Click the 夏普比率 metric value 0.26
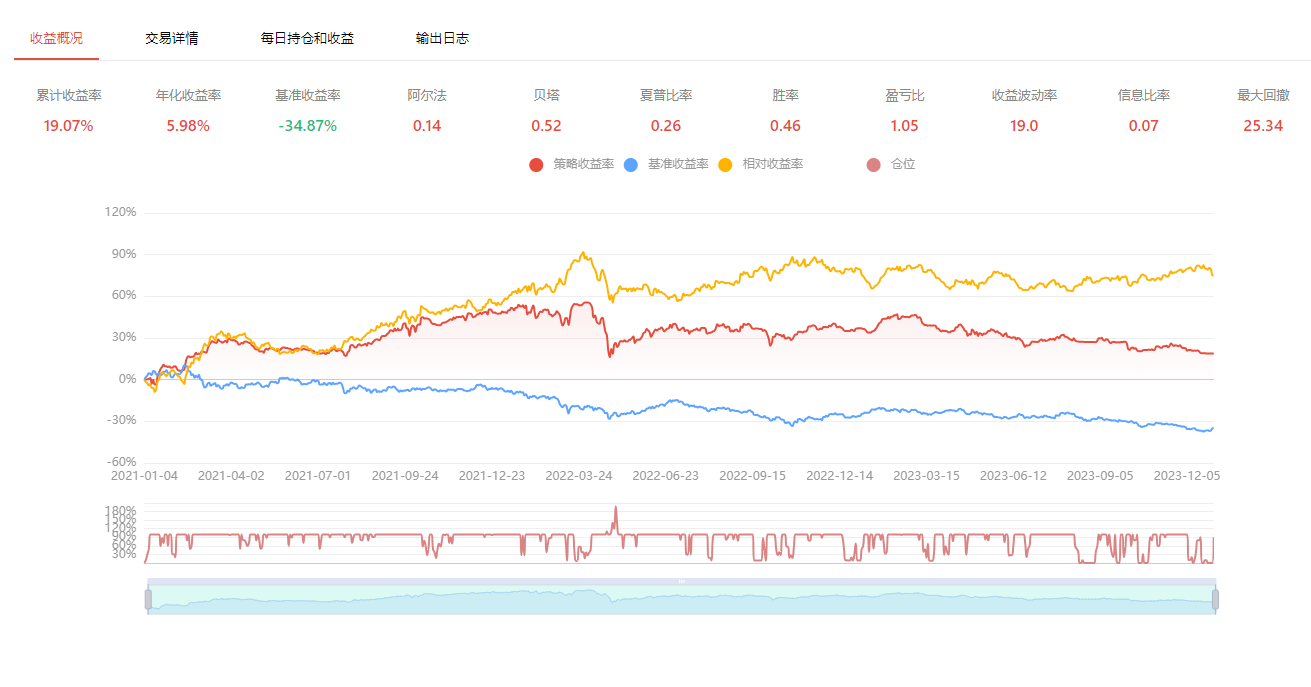Viewport: 1311px width, 687px height. click(666, 126)
